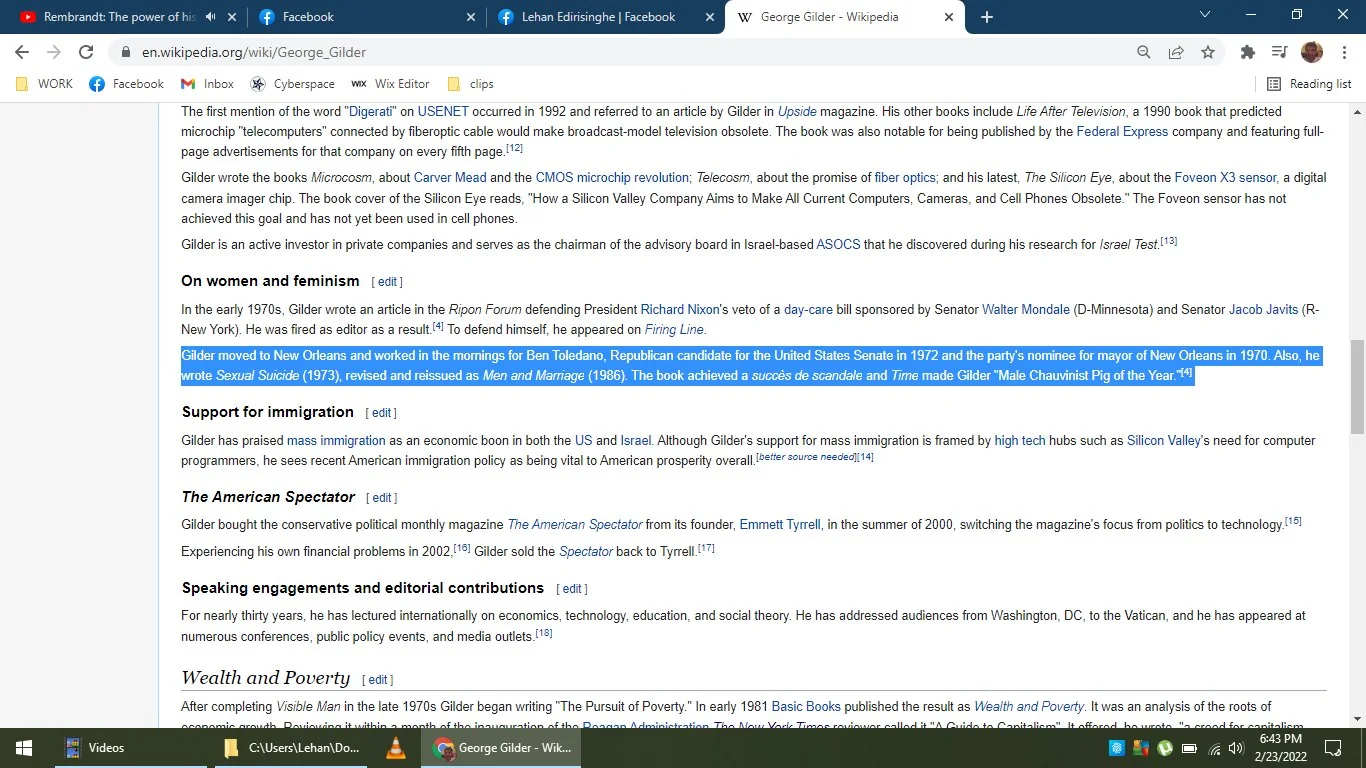1366x768 pixels.
Task: Open the zoom control in the address bar
Action: pos(1144,52)
